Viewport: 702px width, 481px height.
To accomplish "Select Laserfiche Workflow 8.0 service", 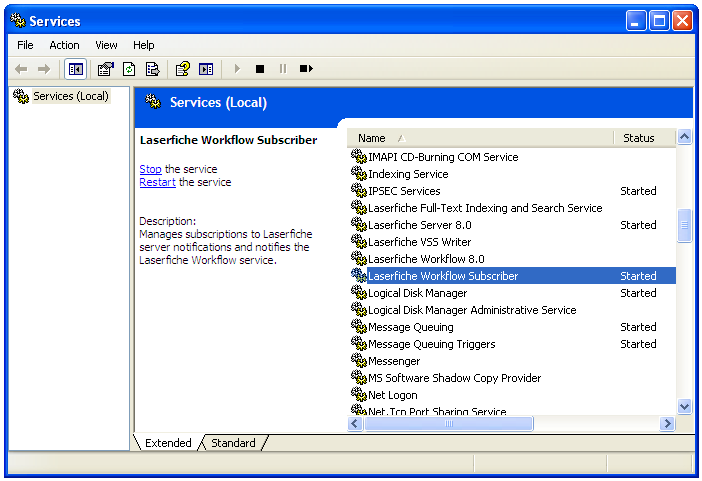I will click(426, 259).
